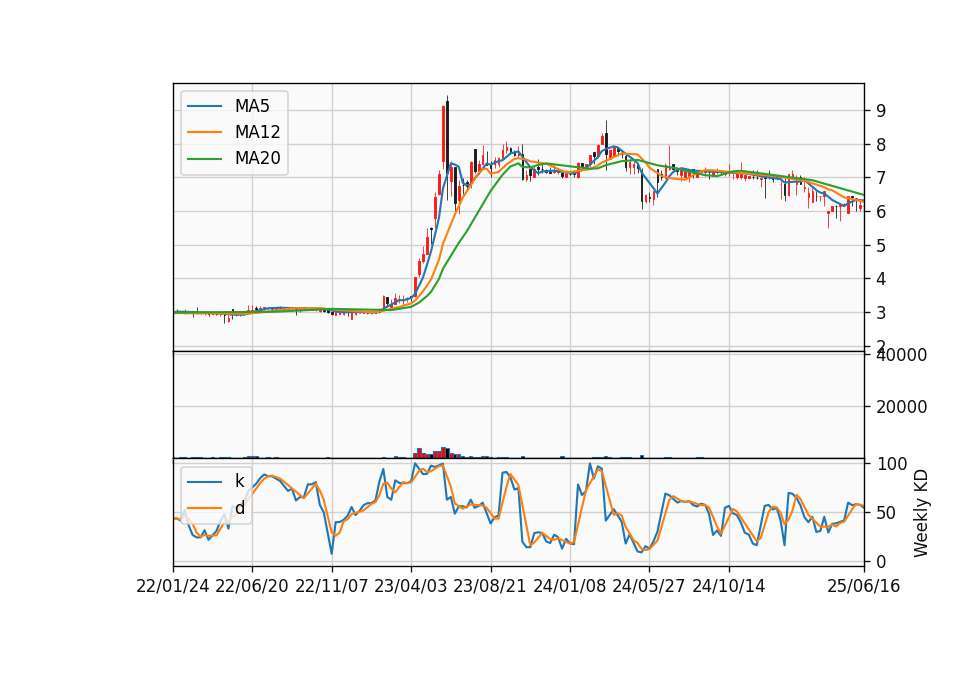Click the date label 24/05/27
The width and height of the screenshot is (960, 690).
[649, 586]
